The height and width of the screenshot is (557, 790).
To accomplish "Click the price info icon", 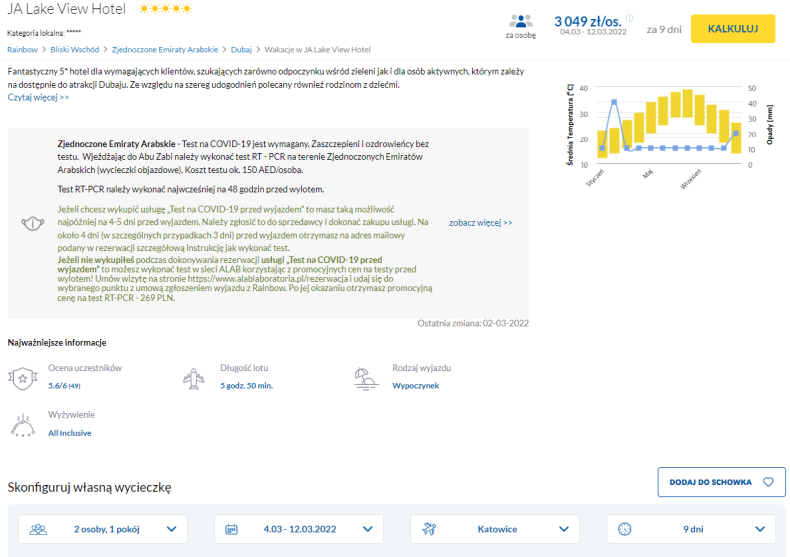I will click(x=629, y=18).
